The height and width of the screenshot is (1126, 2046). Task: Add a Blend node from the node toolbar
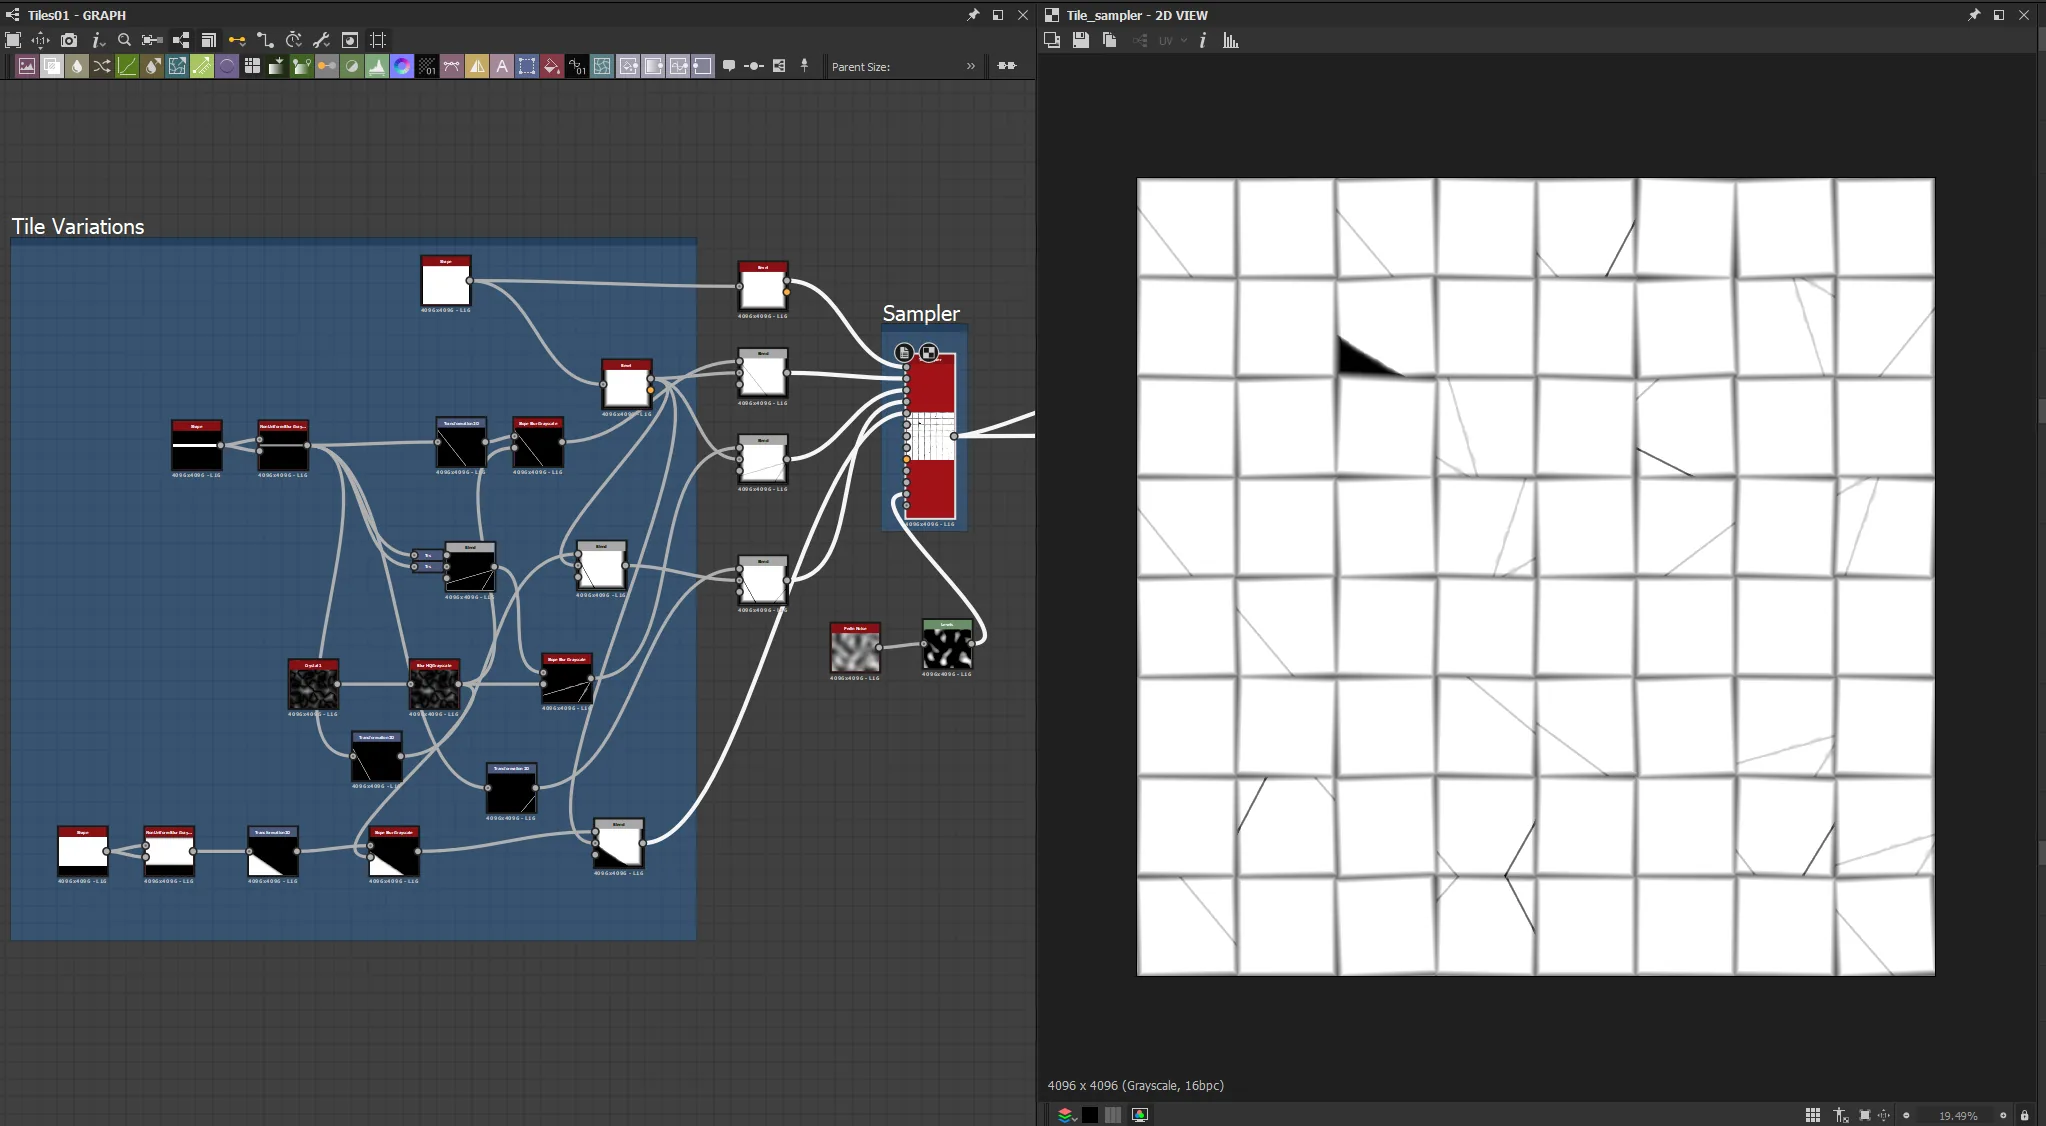point(52,66)
